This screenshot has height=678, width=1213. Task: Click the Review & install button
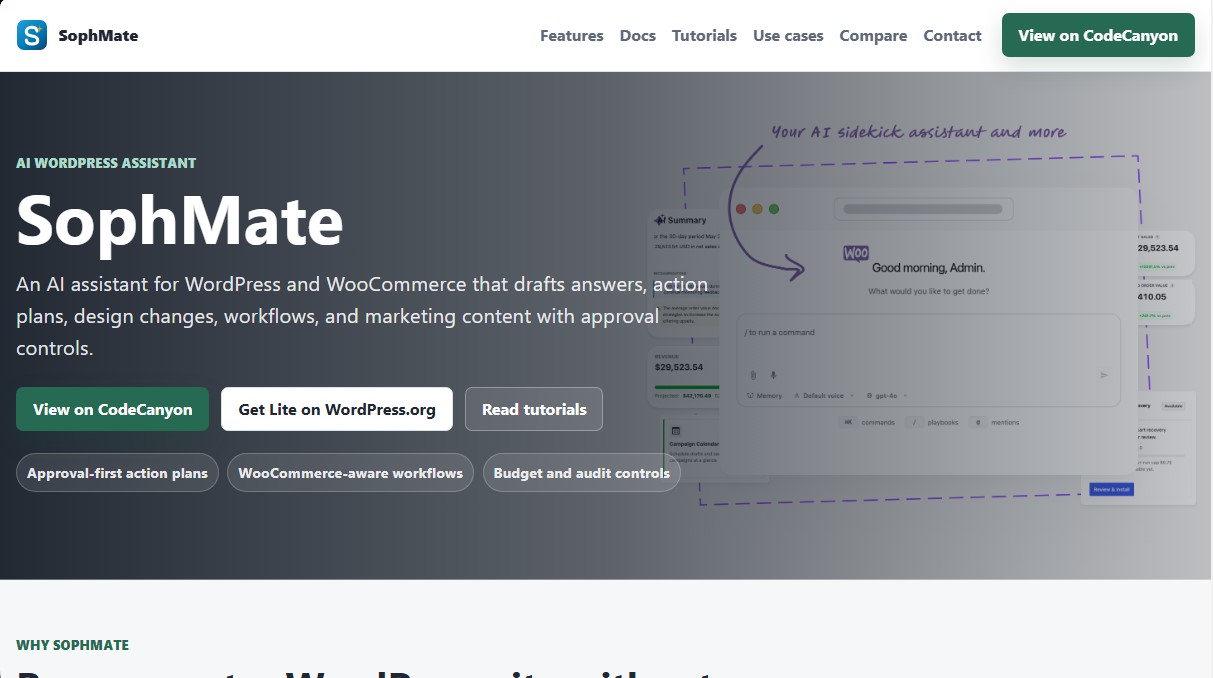1111,489
